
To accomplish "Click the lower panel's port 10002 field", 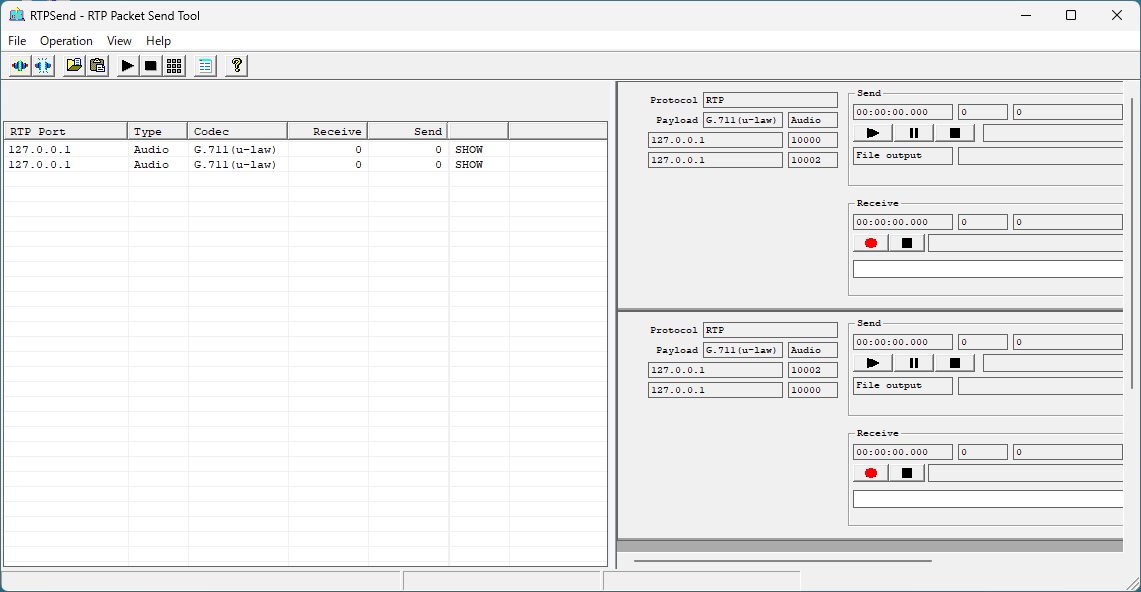I will click(813, 370).
